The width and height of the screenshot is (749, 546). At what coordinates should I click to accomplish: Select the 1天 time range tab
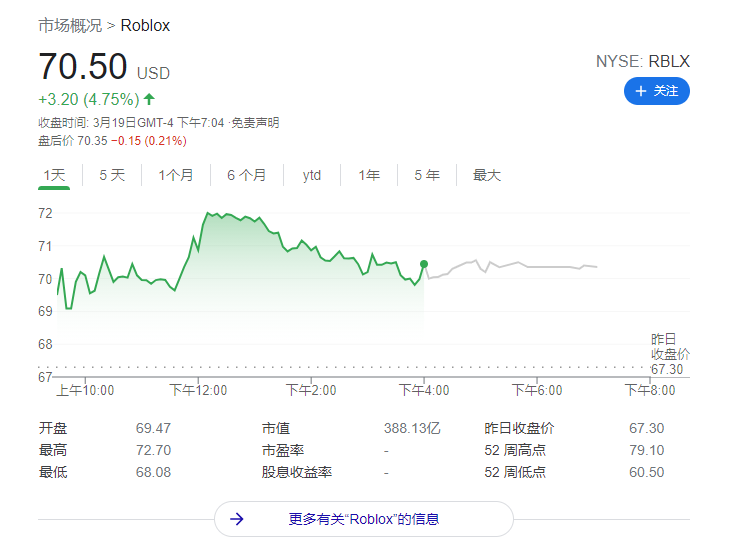point(54,175)
